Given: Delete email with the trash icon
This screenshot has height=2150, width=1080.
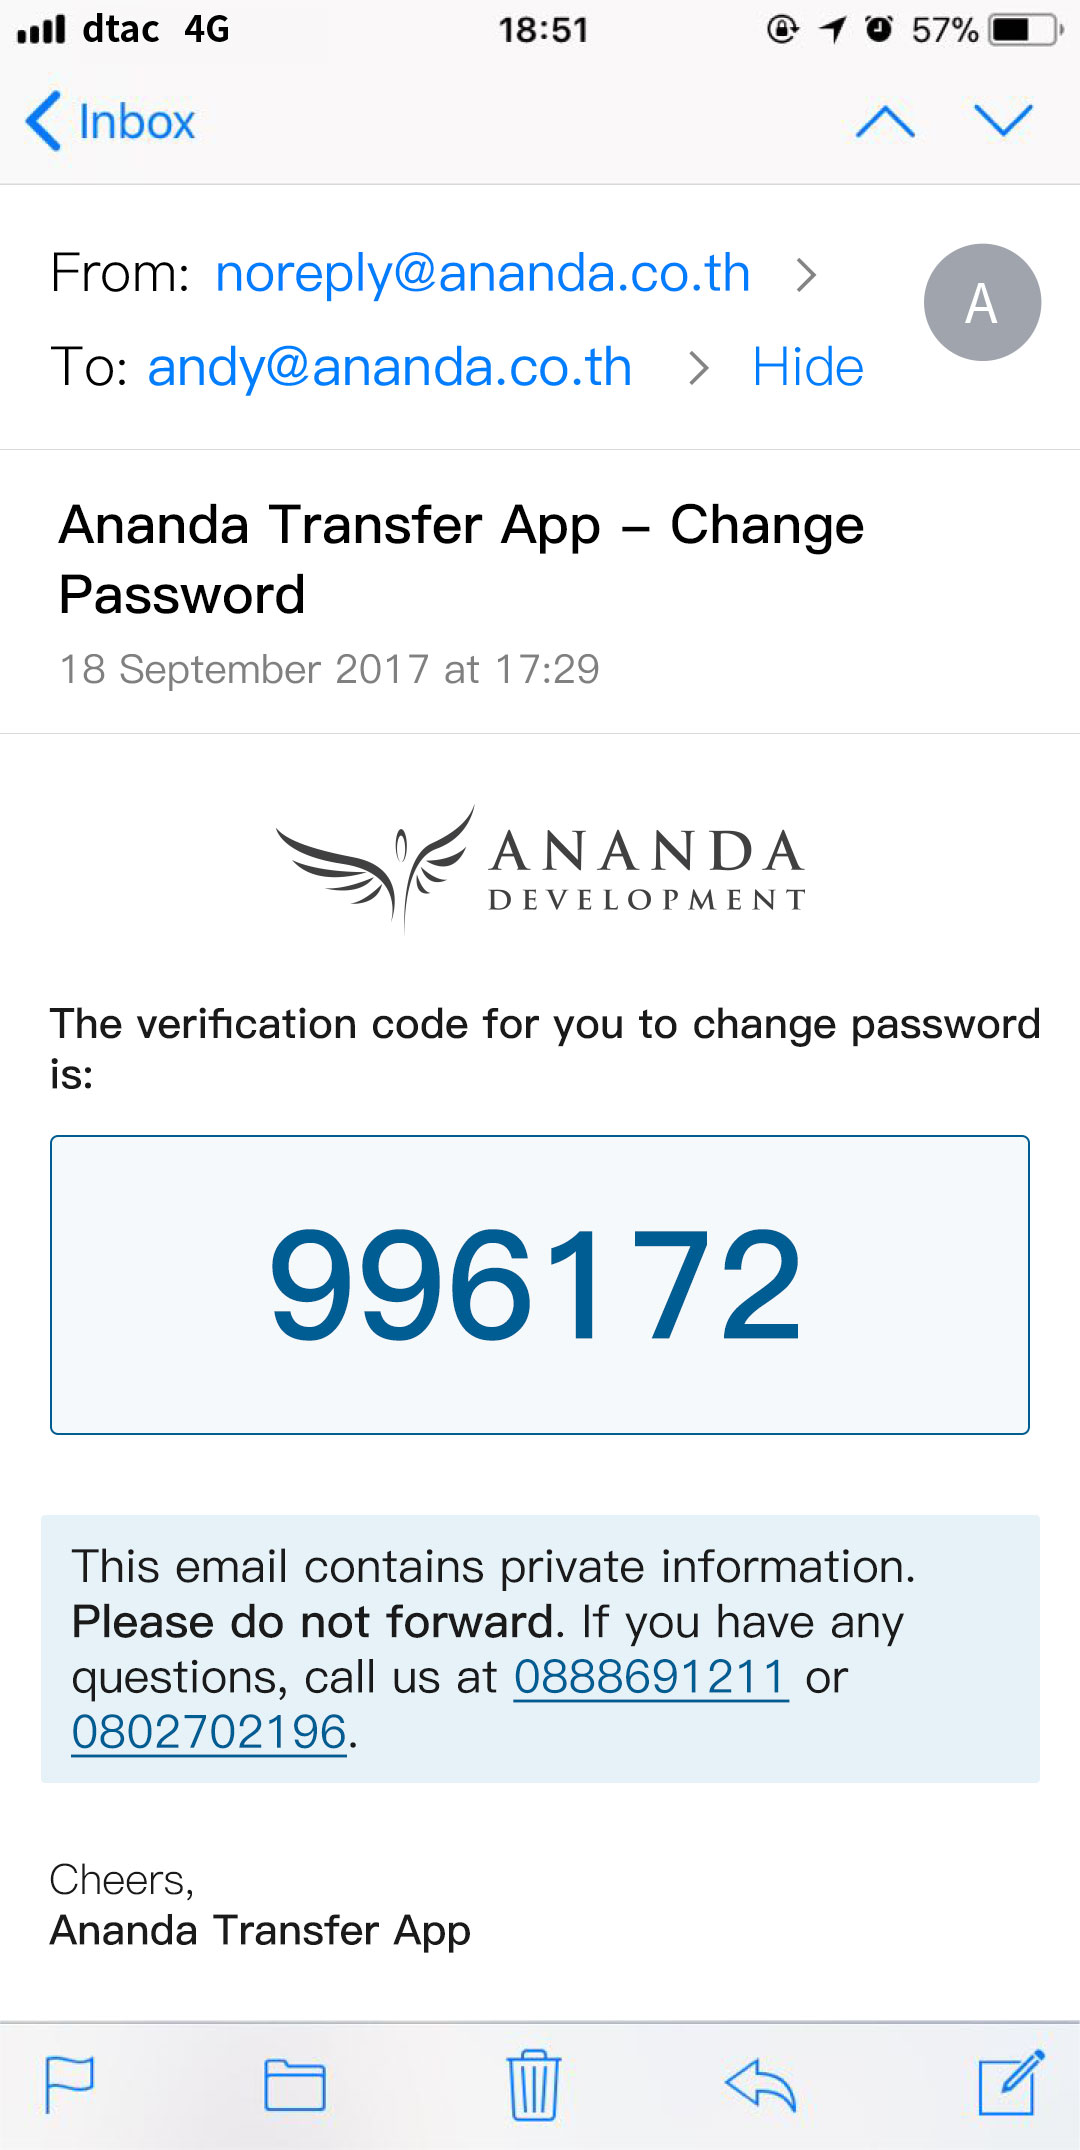Looking at the screenshot, I should point(534,2084).
